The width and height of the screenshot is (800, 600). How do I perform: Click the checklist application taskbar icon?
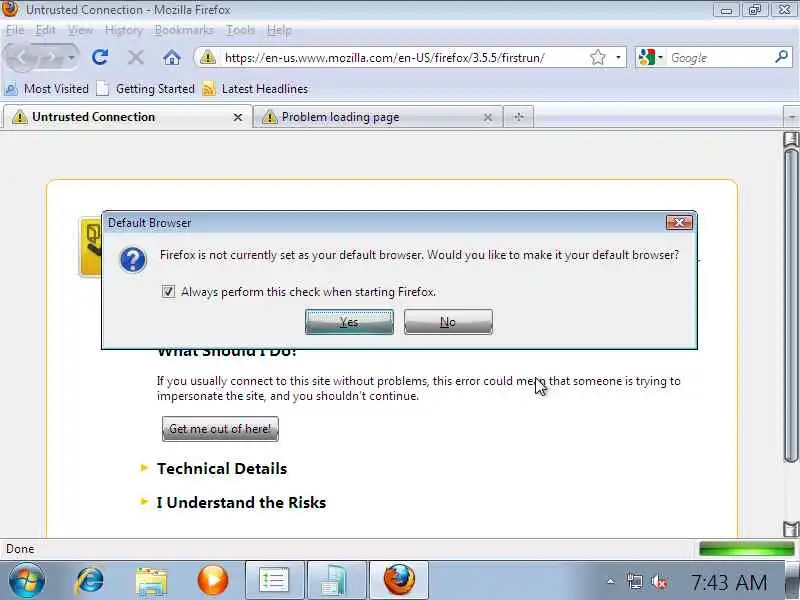click(x=274, y=580)
